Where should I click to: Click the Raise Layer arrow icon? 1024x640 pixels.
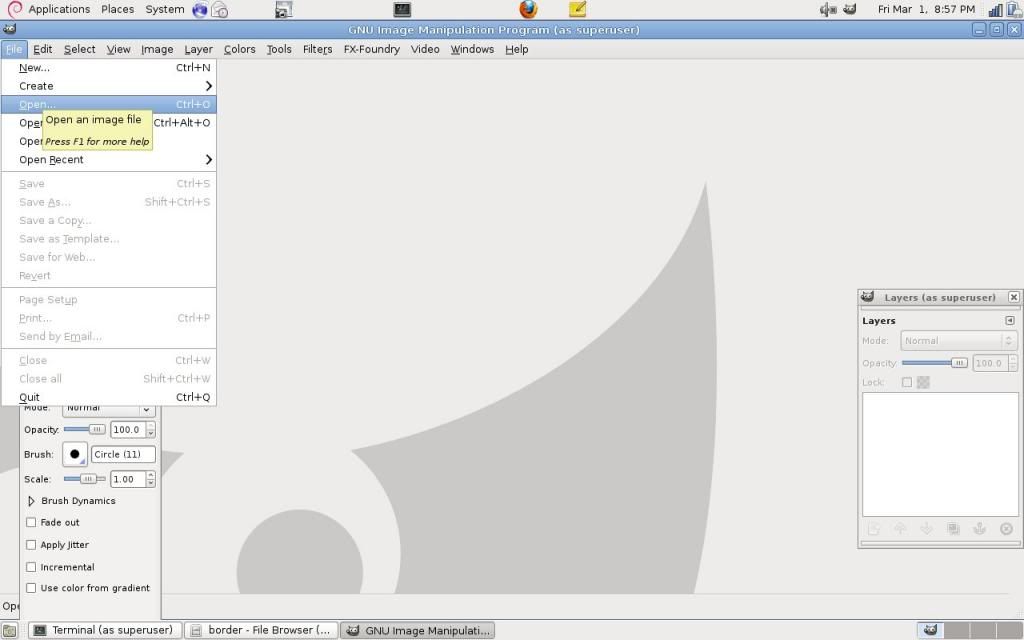(x=900, y=529)
